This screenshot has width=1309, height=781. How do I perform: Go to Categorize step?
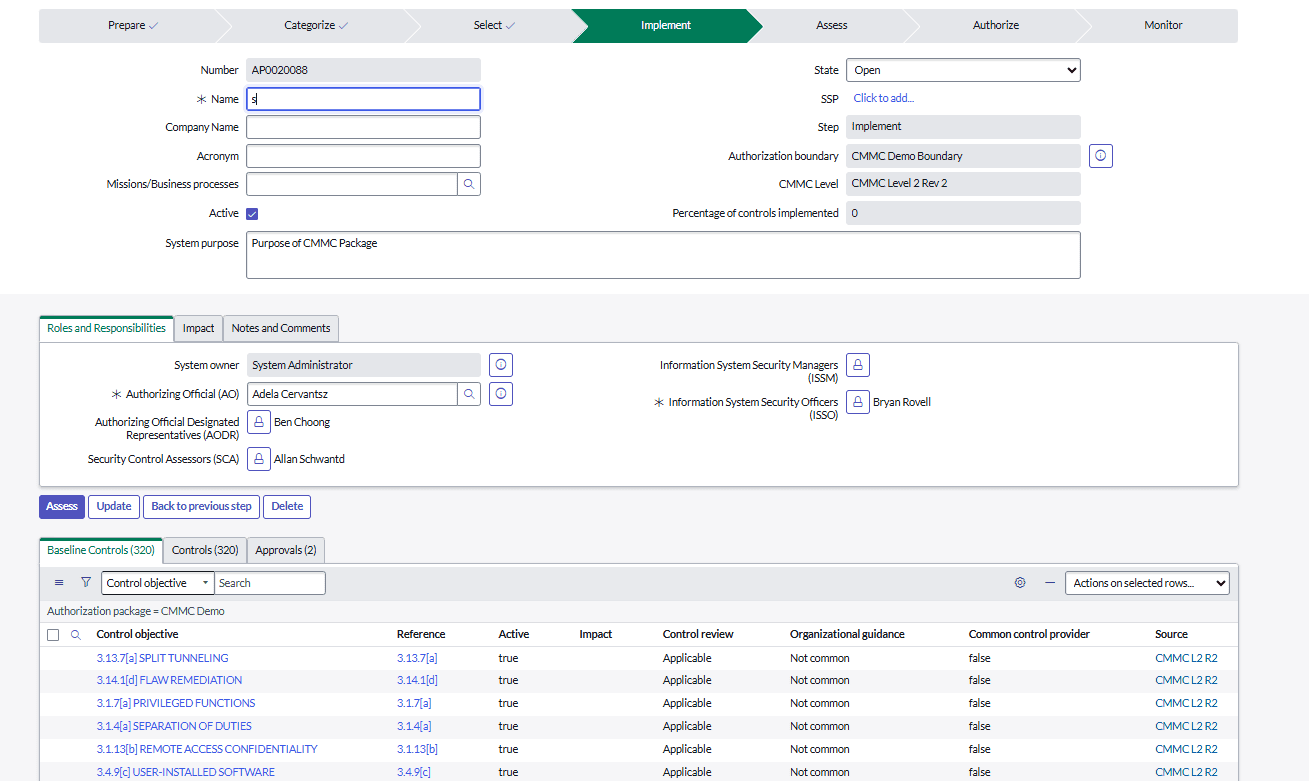pos(316,26)
